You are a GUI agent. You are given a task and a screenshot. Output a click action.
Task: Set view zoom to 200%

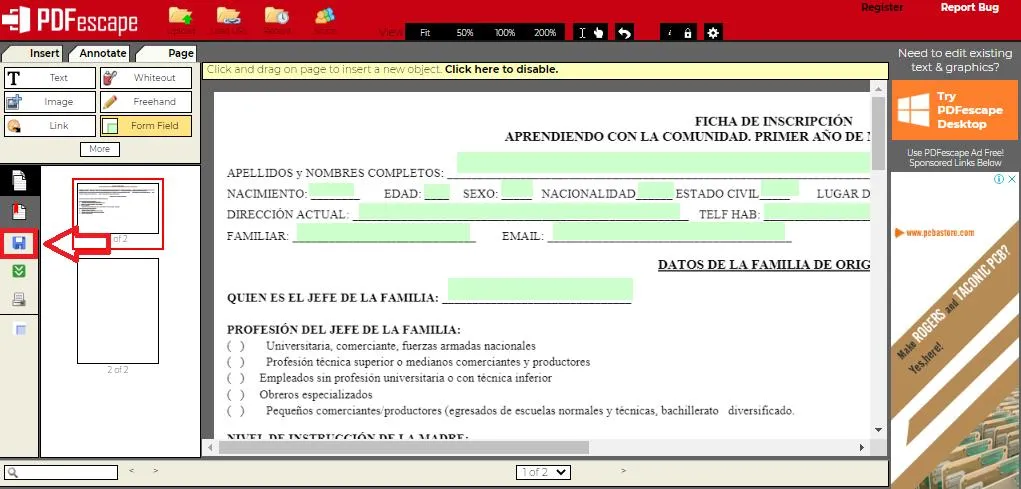click(x=545, y=33)
